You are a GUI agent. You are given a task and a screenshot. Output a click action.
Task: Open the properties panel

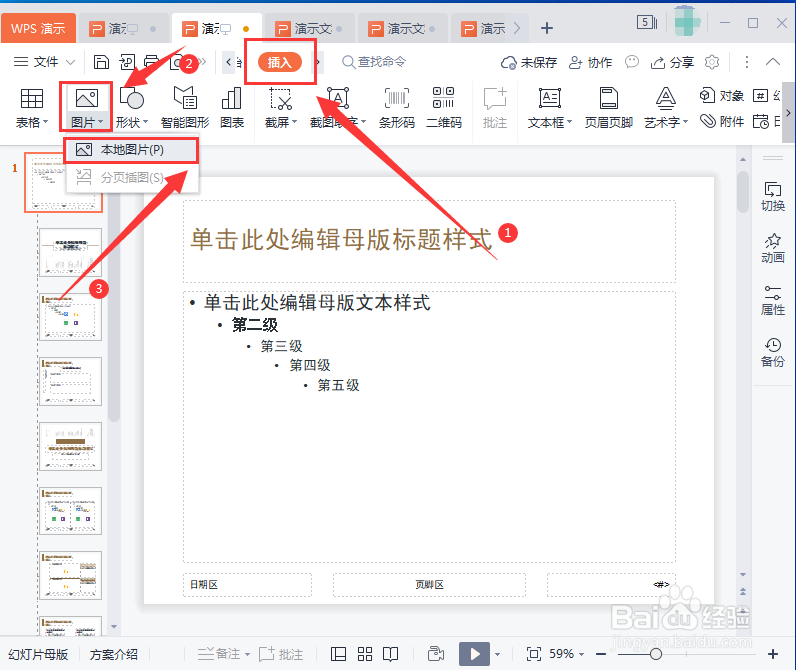pos(773,300)
